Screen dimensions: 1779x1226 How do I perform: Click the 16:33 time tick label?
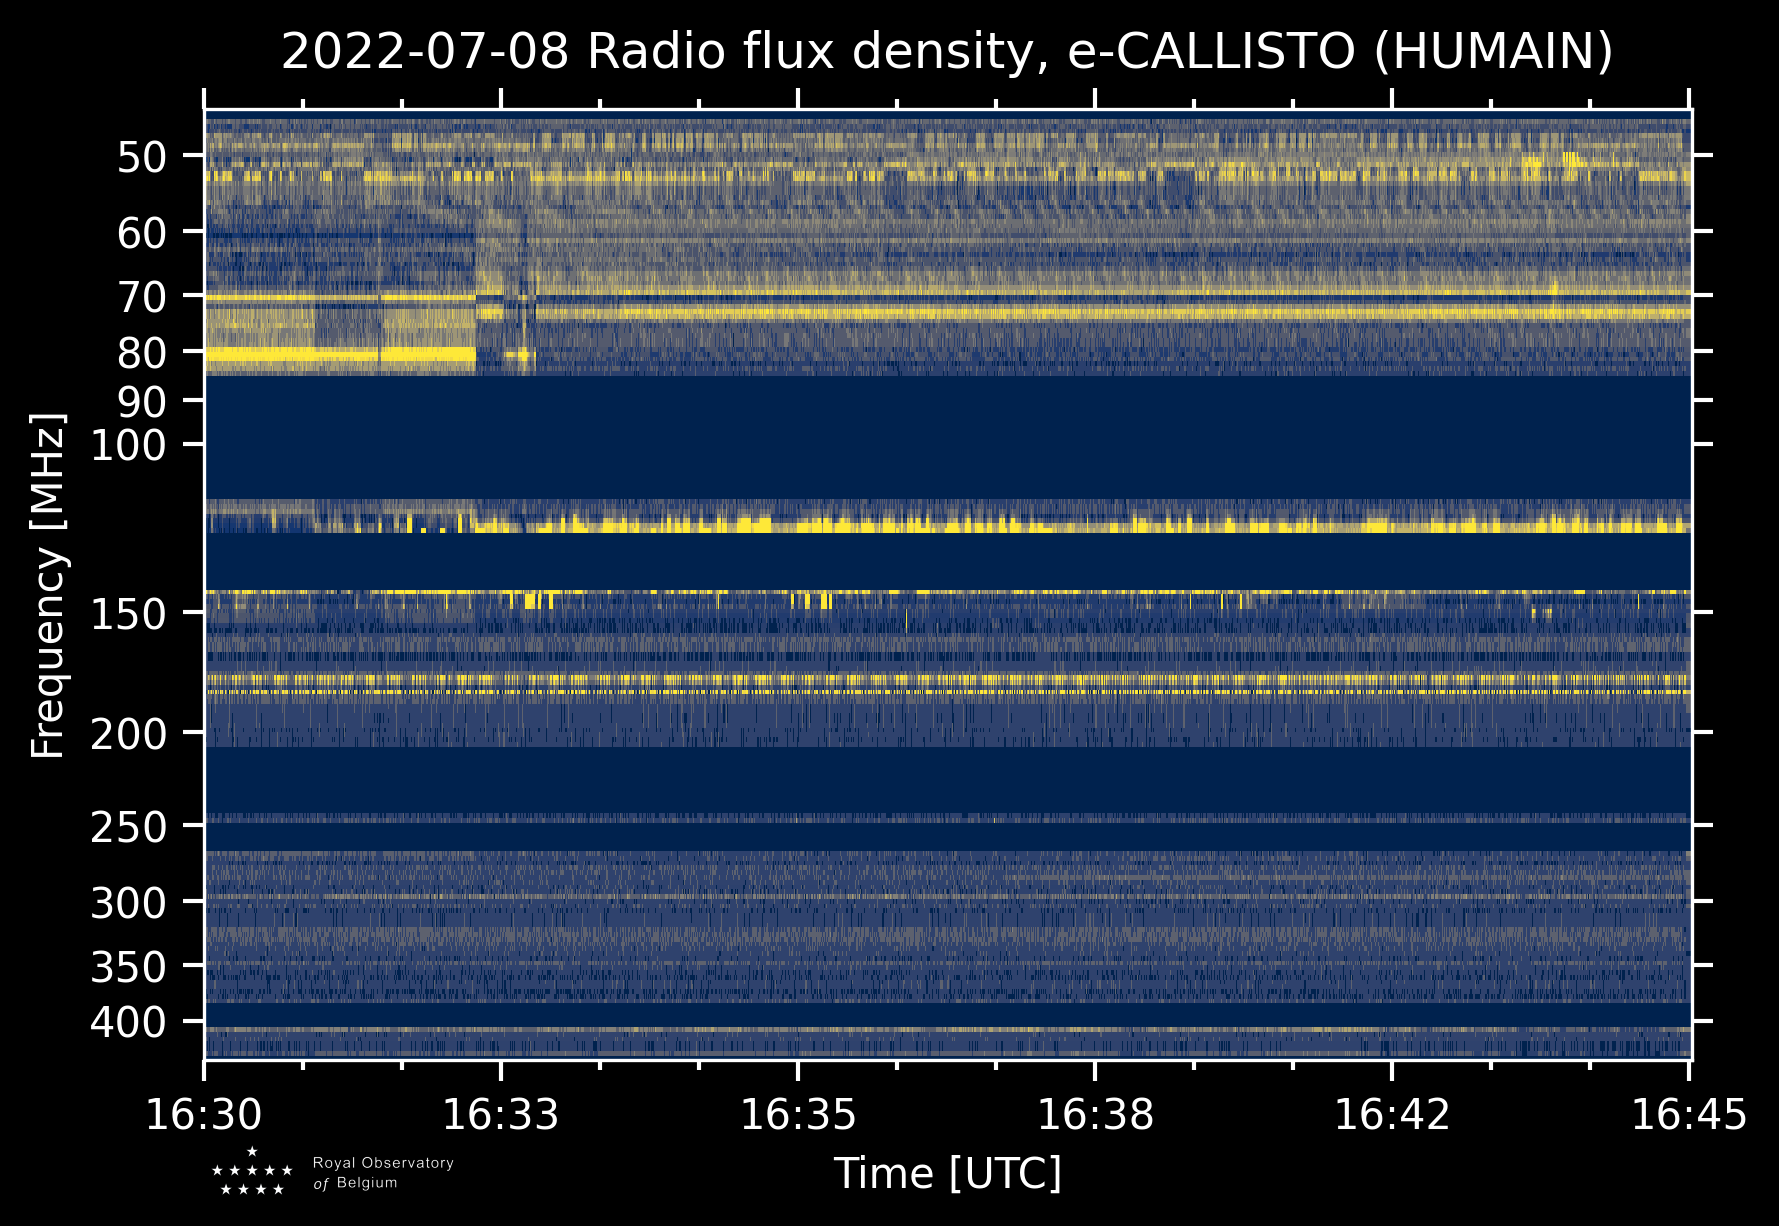501,1115
